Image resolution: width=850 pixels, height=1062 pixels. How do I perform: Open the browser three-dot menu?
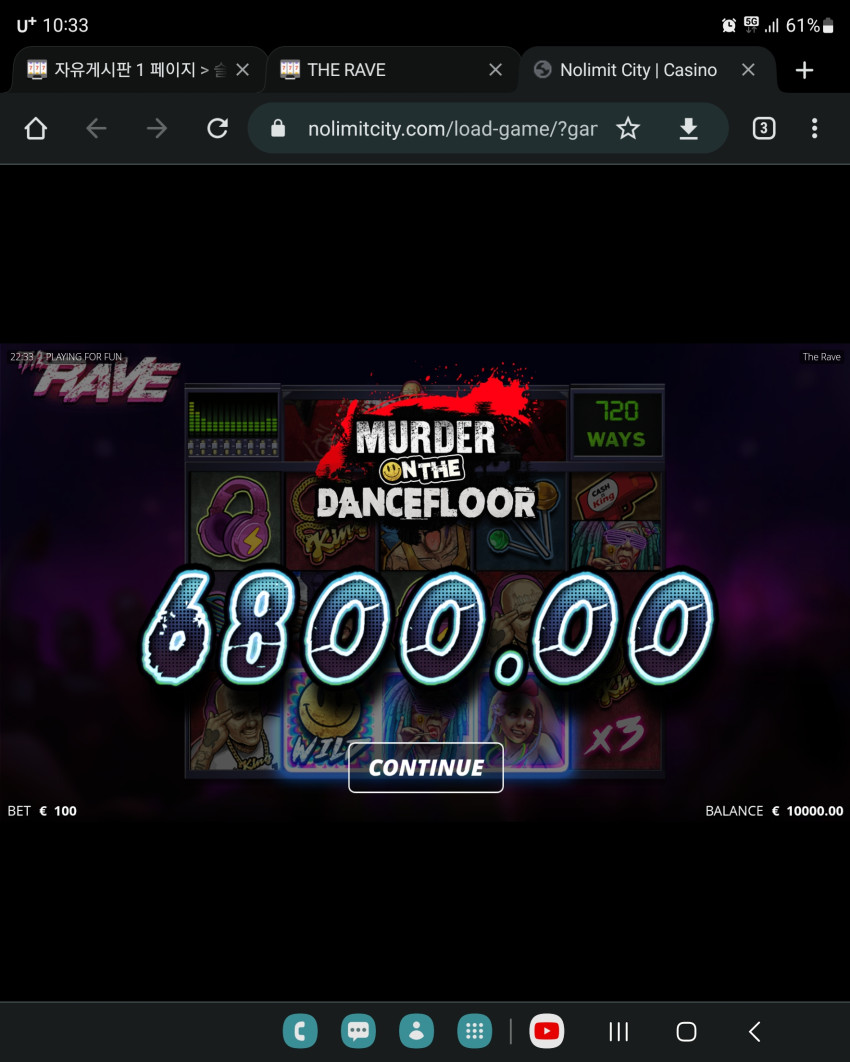(815, 128)
